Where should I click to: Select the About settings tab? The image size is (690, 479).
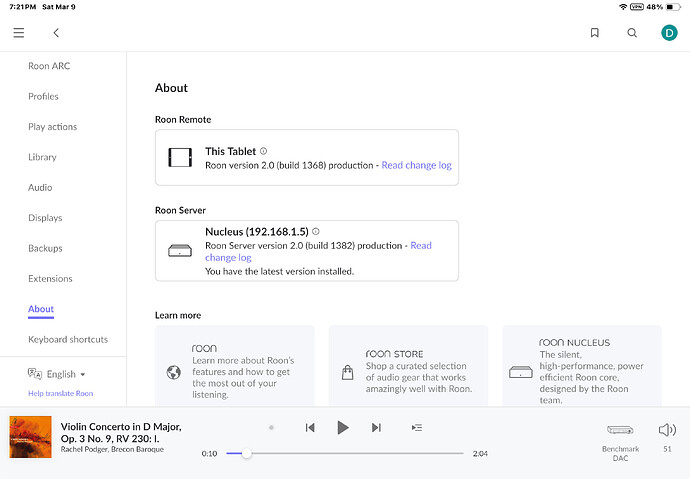[x=41, y=309]
